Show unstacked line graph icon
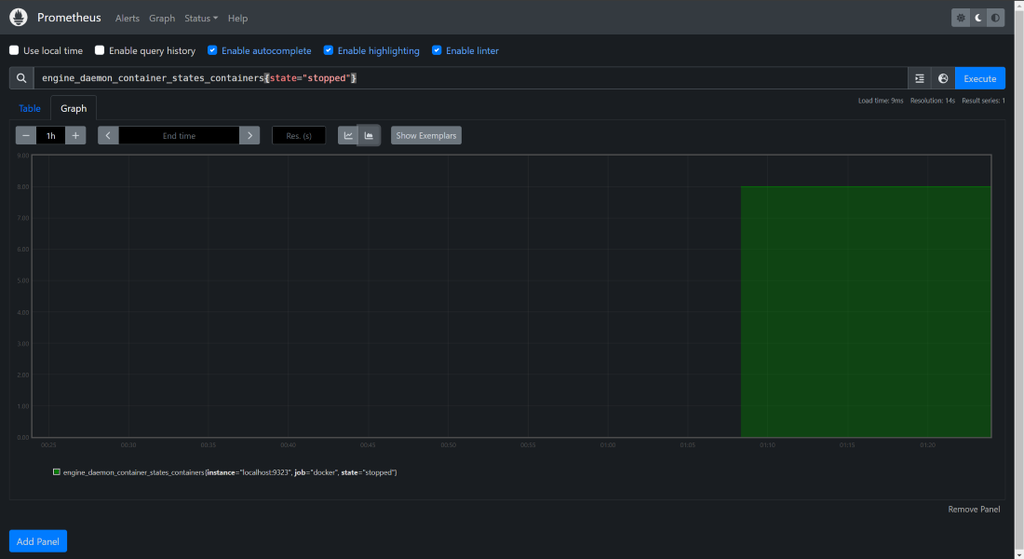Screen dimensions: 1024x559 point(348,136)
